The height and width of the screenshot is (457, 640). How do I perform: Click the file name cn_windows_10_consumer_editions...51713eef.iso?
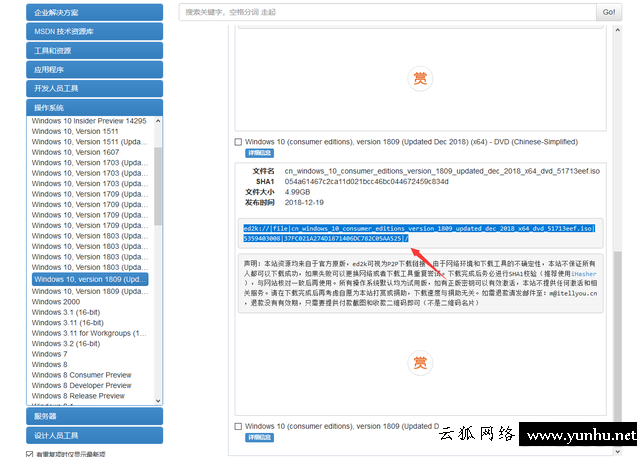(442, 171)
